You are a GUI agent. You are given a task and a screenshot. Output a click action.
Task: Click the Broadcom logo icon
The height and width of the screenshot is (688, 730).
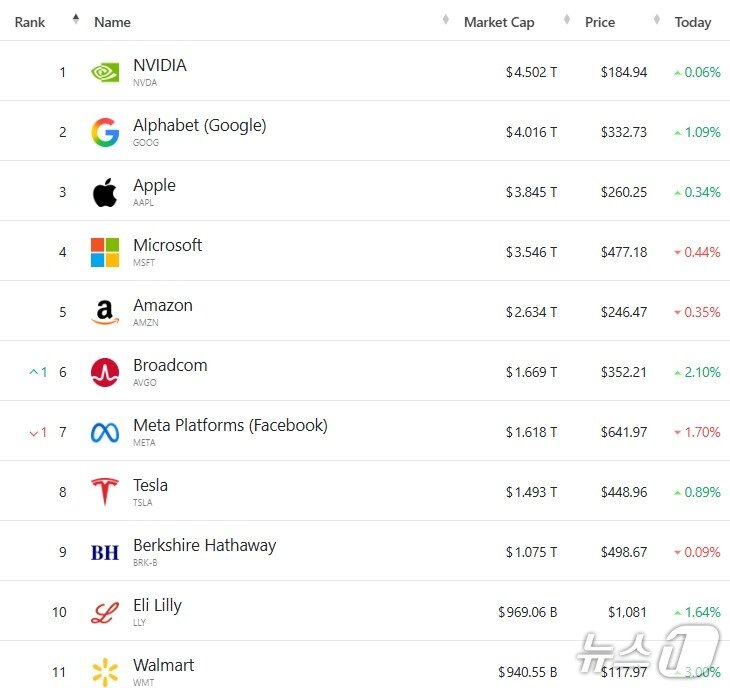click(105, 372)
